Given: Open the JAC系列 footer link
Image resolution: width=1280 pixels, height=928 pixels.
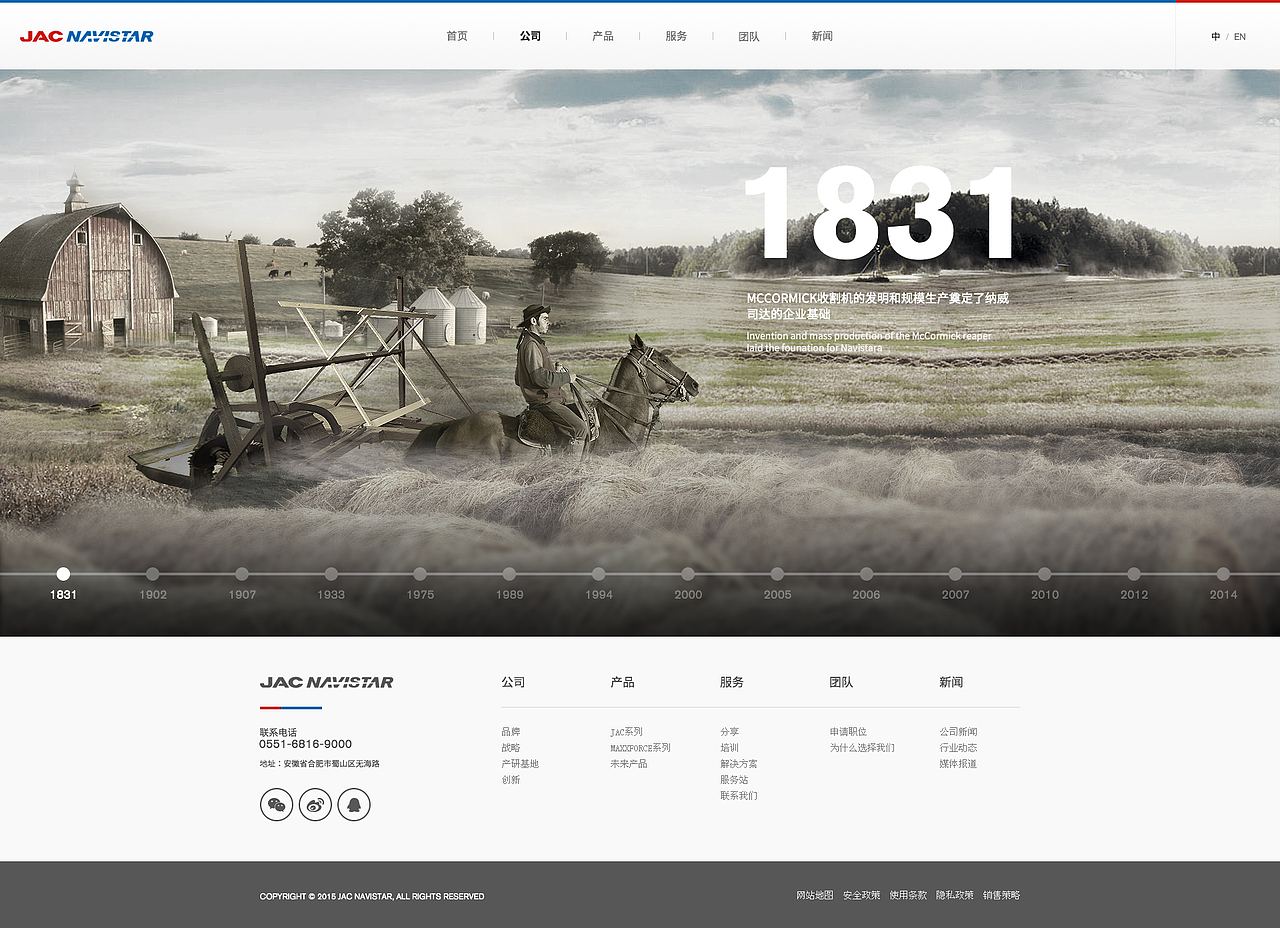Looking at the screenshot, I should coord(627,732).
